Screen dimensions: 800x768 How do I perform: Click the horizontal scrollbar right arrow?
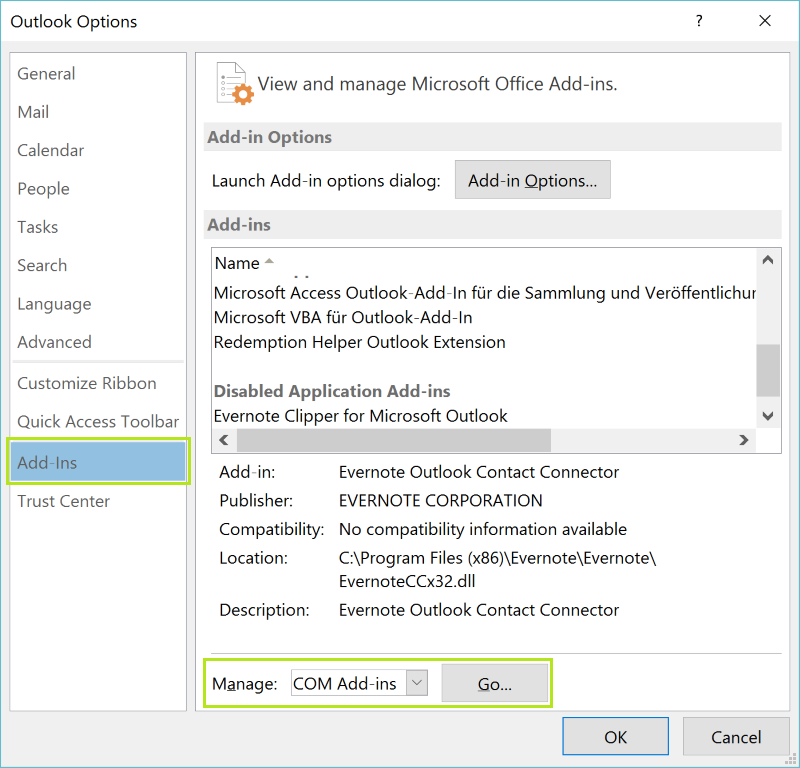pyautogui.click(x=743, y=440)
